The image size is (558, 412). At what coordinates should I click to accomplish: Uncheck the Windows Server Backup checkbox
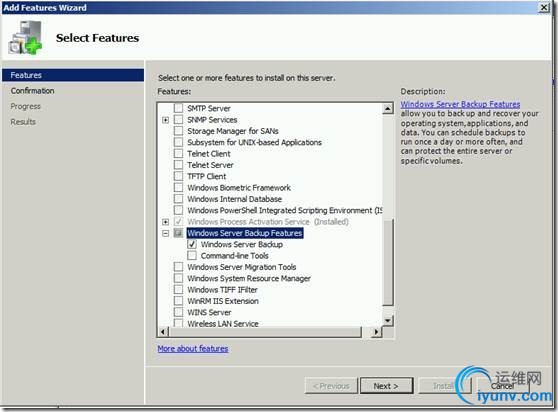[x=192, y=244]
